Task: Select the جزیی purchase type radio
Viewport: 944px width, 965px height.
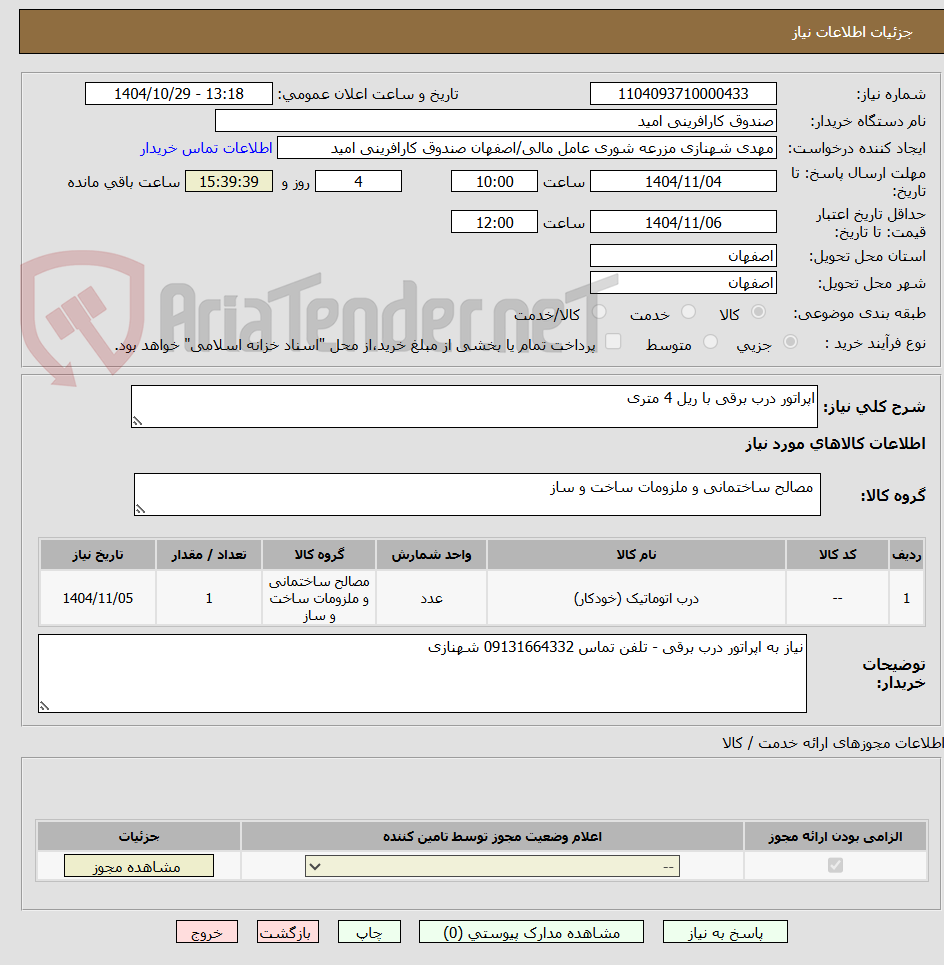Action: 790,342
